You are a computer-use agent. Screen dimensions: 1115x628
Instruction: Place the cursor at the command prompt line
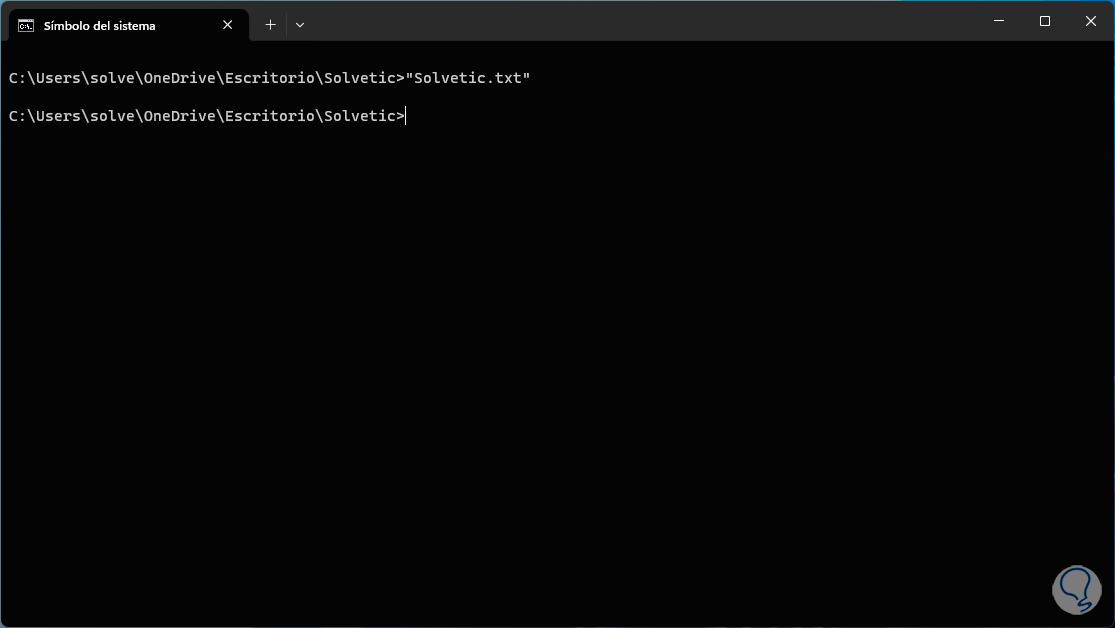pyautogui.click(x=404, y=115)
